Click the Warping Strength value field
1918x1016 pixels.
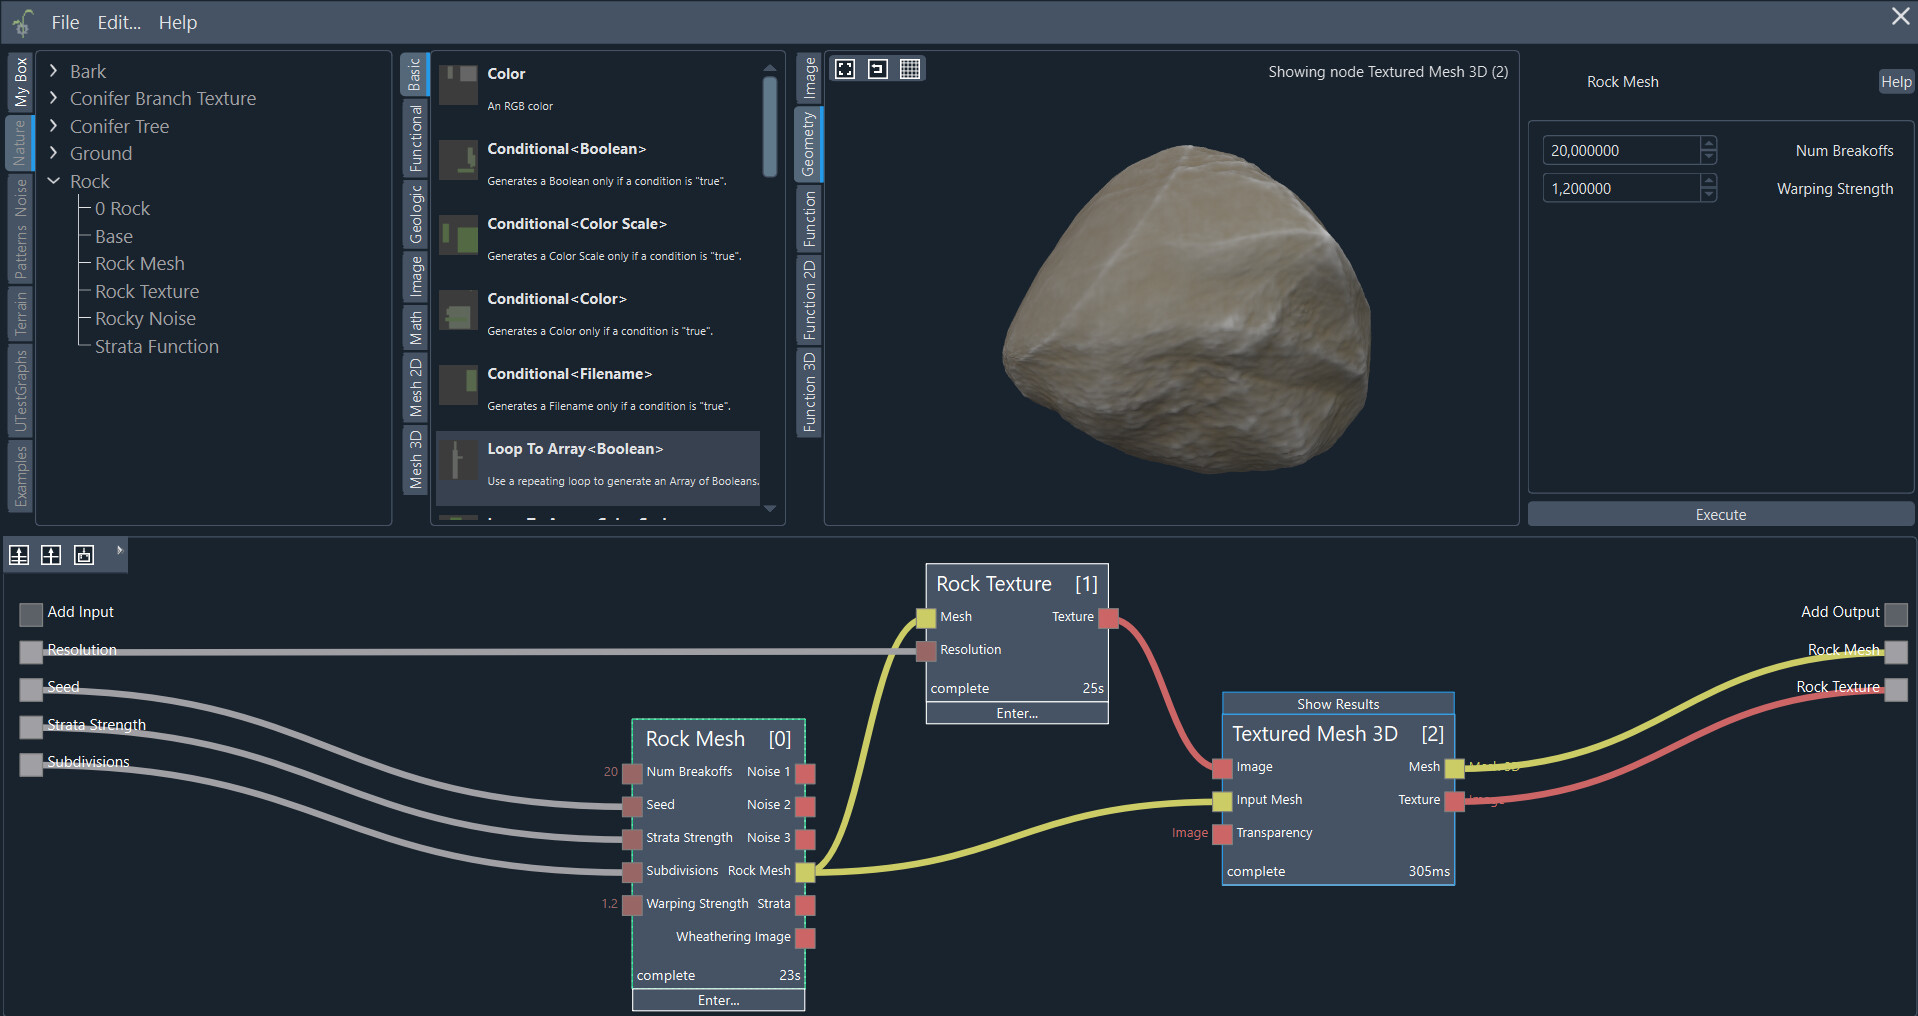click(x=1620, y=188)
